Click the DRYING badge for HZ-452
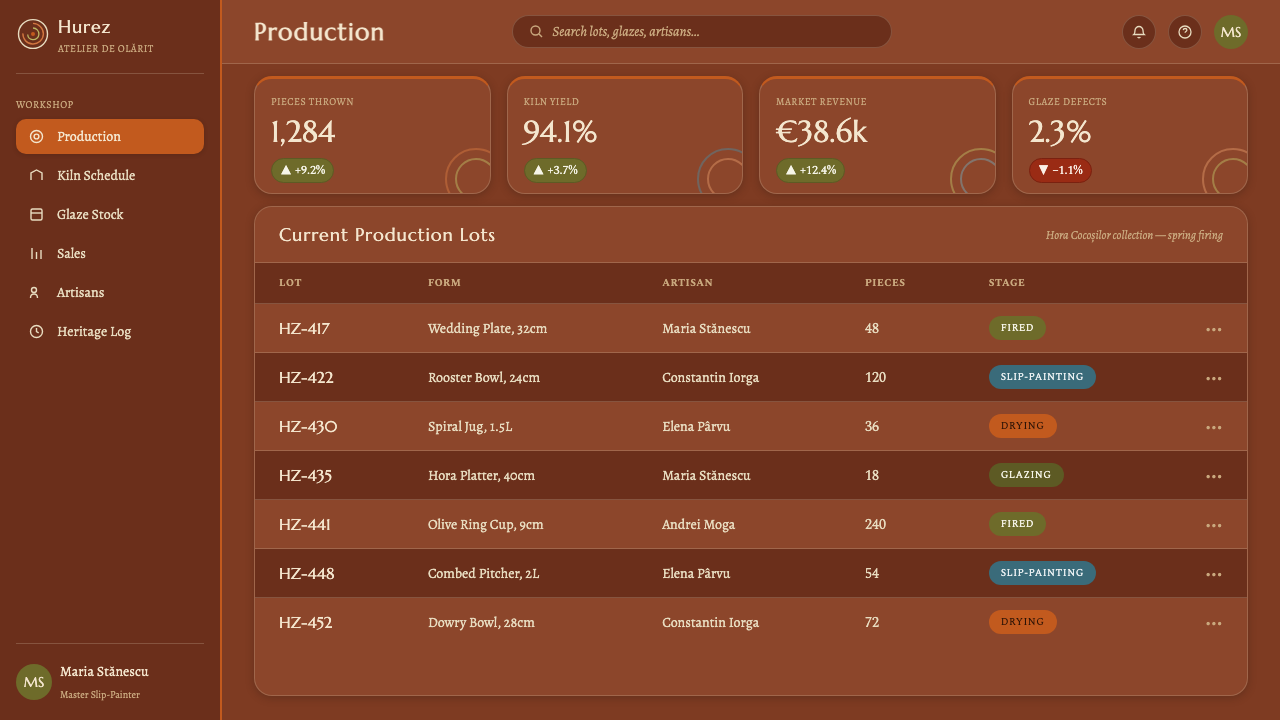 [x=1022, y=622]
